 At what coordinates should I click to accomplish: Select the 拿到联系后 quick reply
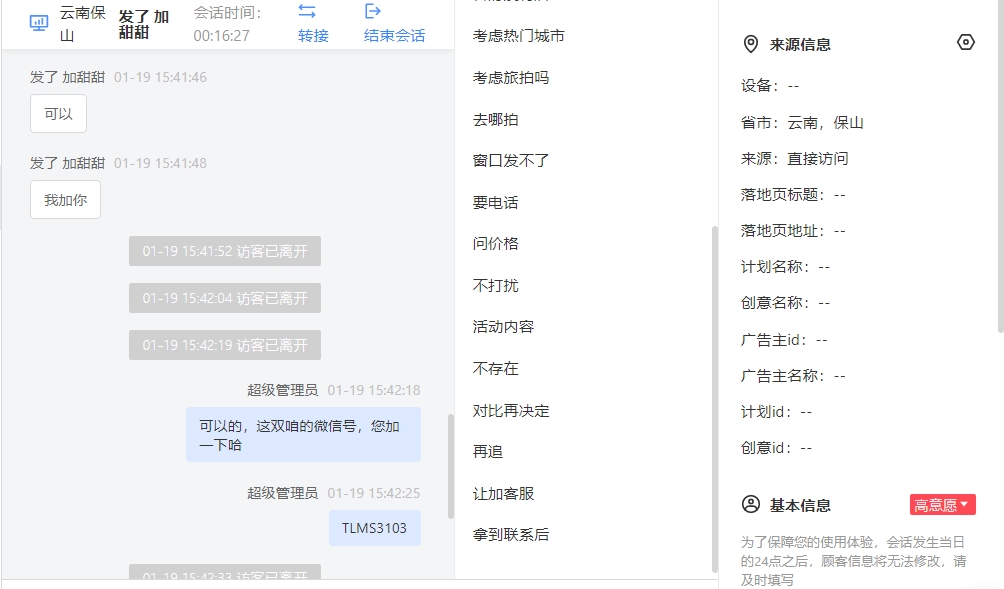(x=511, y=535)
